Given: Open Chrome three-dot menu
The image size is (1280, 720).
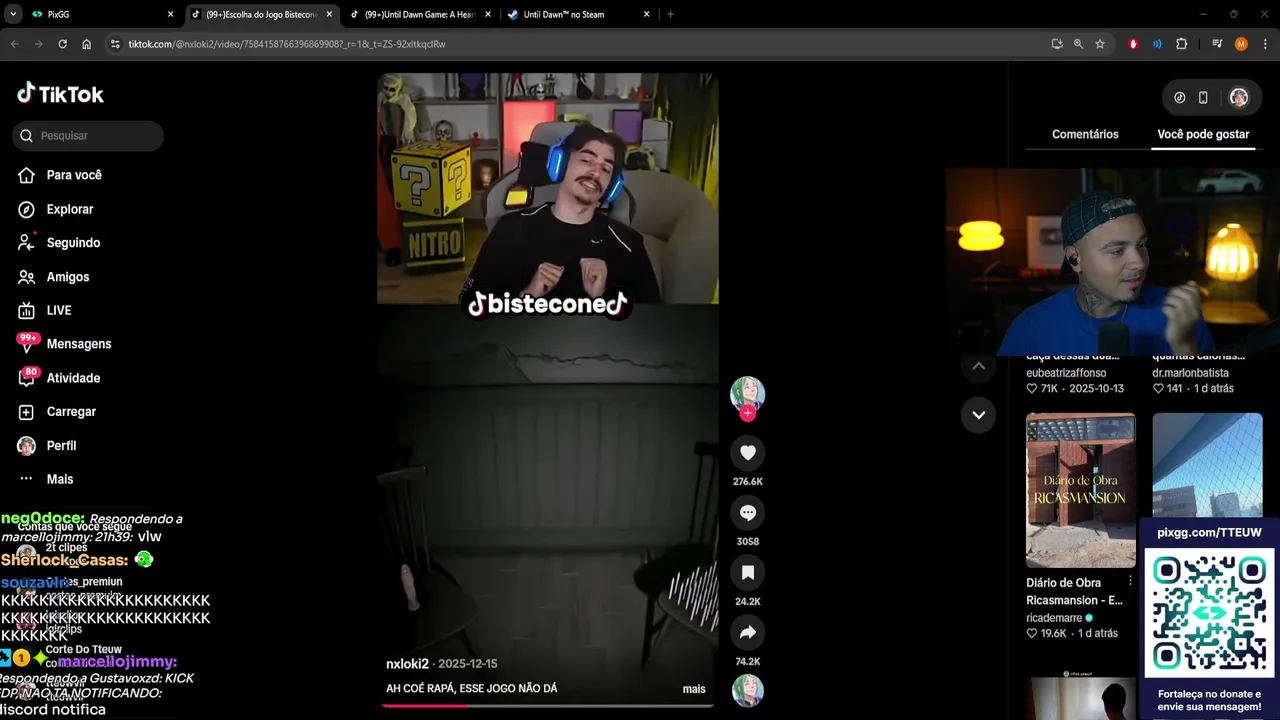Looking at the screenshot, I should (1265, 44).
